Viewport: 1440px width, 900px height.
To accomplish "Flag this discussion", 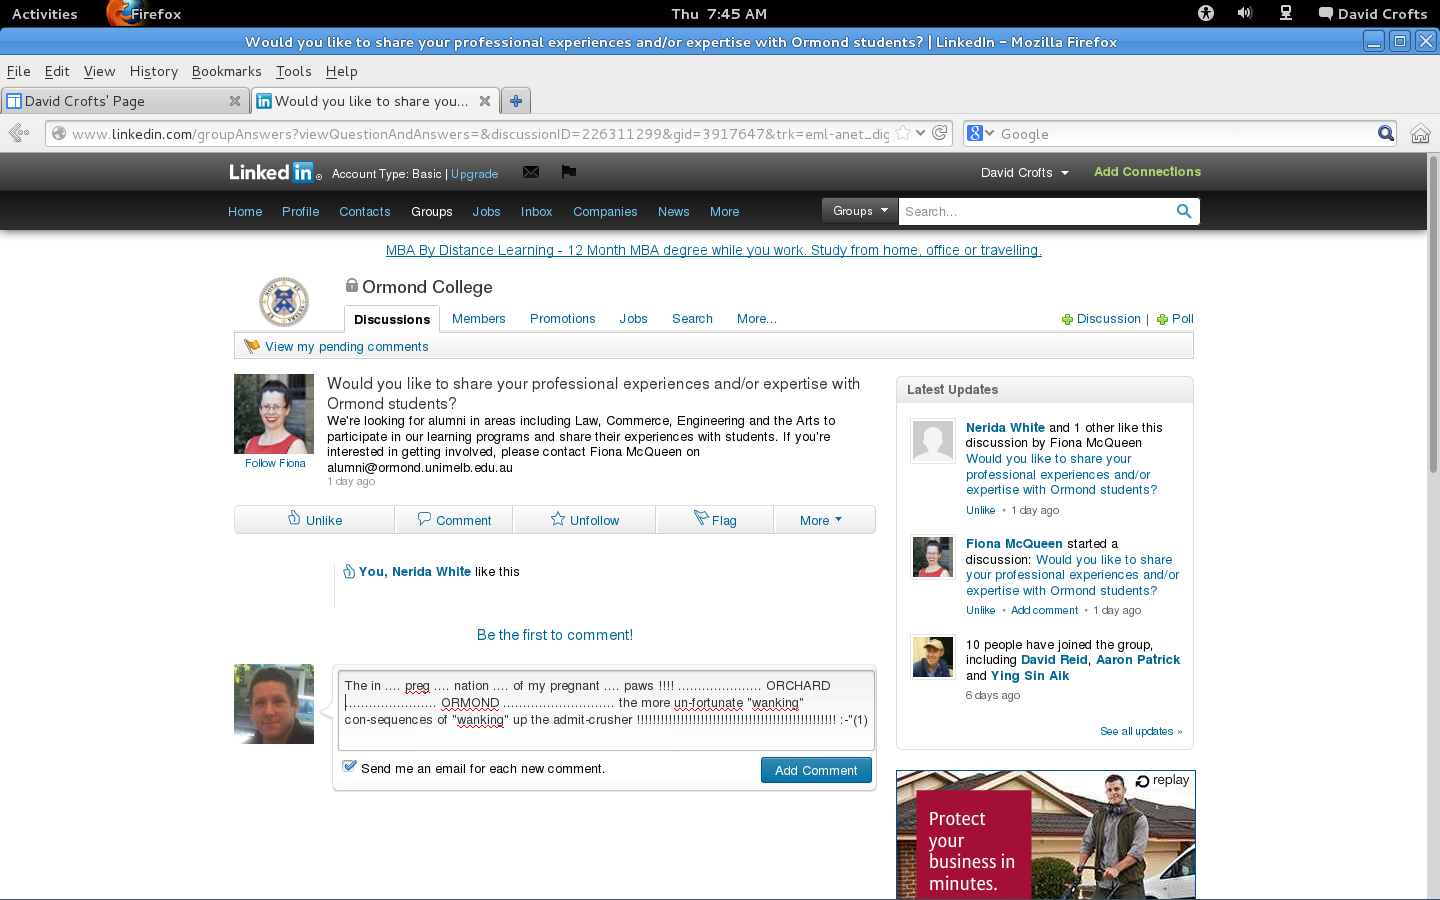I will 715,520.
